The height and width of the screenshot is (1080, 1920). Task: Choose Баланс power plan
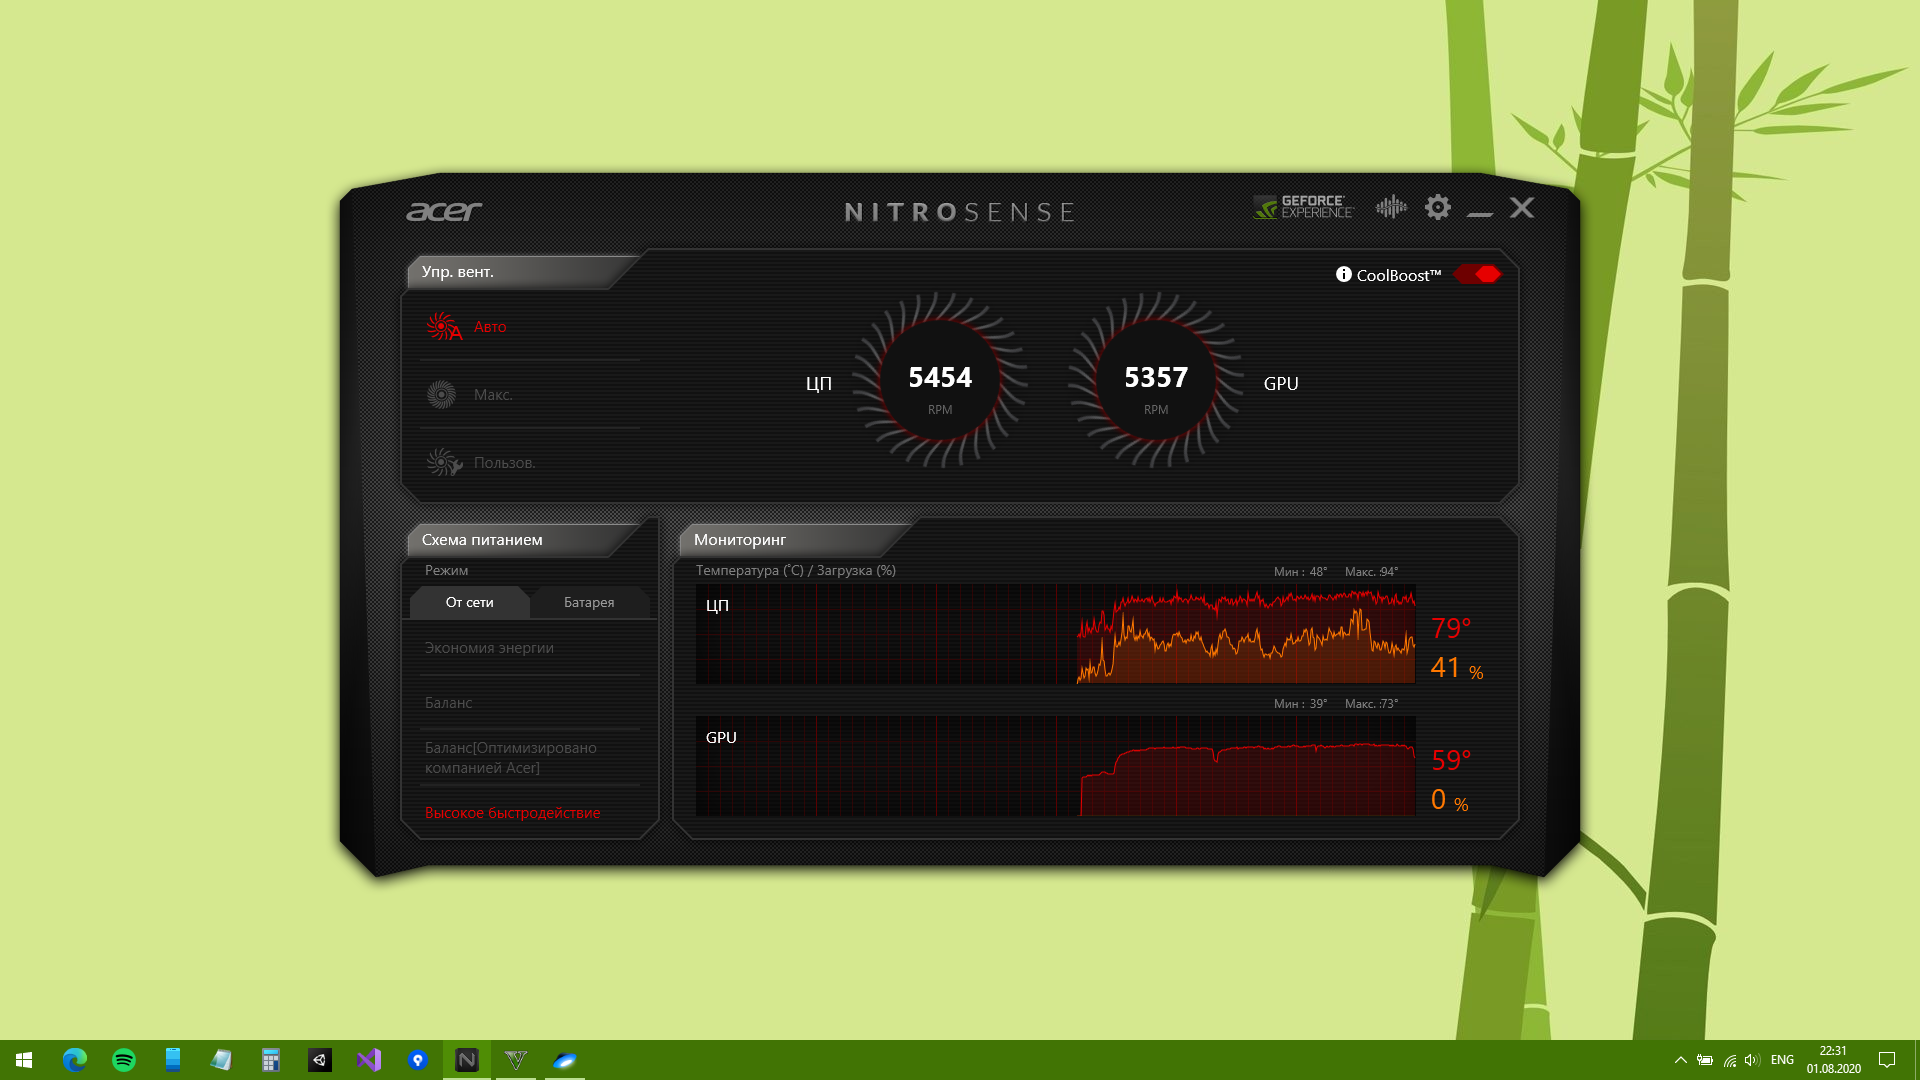(x=448, y=703)
